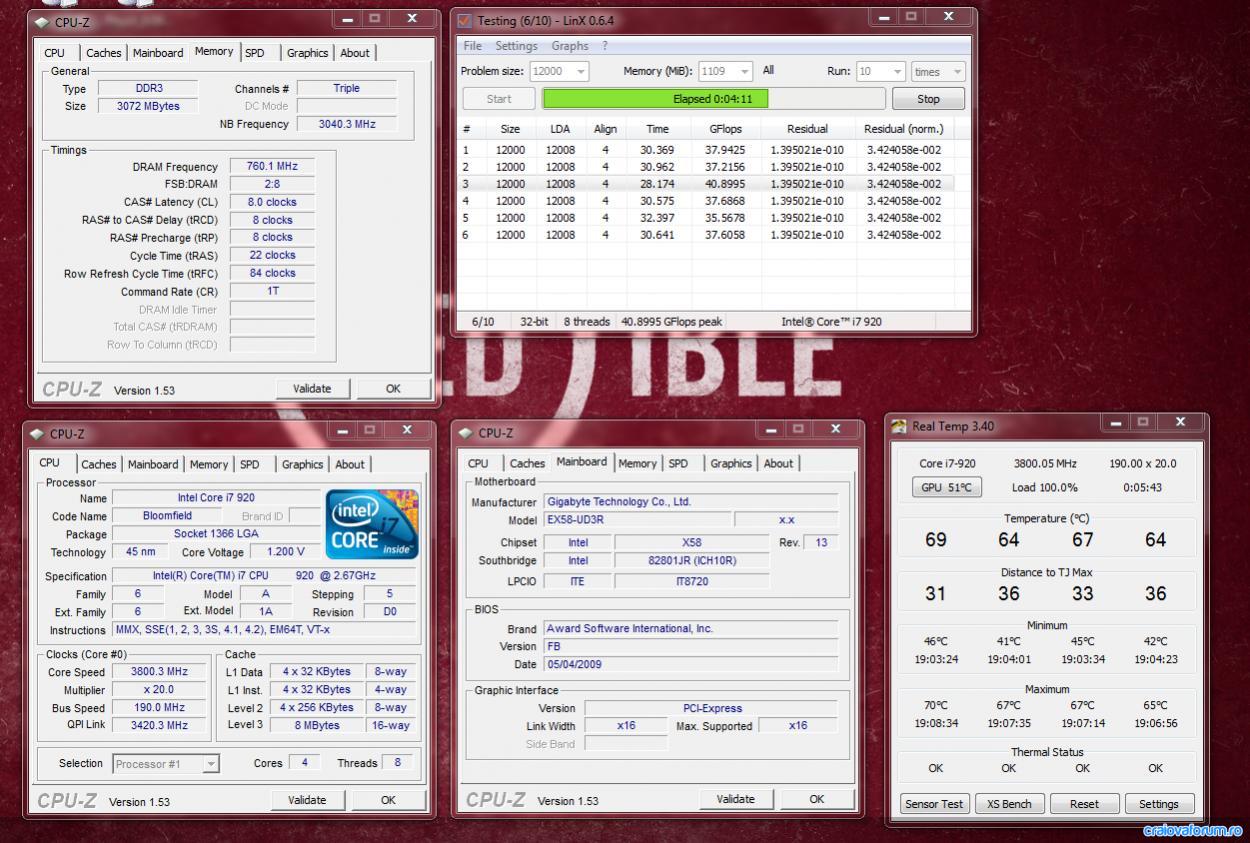Click '8 threads' in the LinX status bar

pyautogui.click(x=586, y=322)
